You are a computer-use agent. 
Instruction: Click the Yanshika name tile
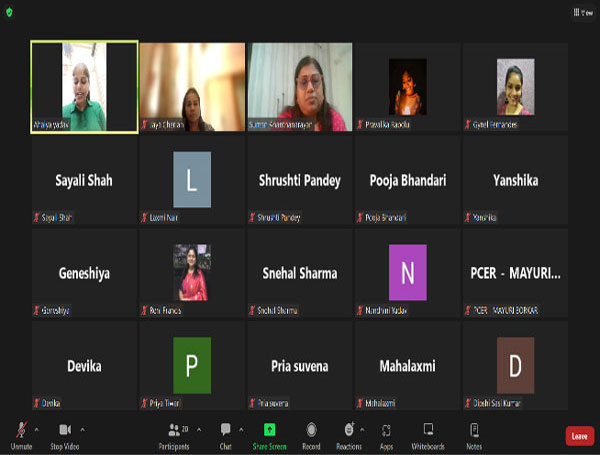515,180
